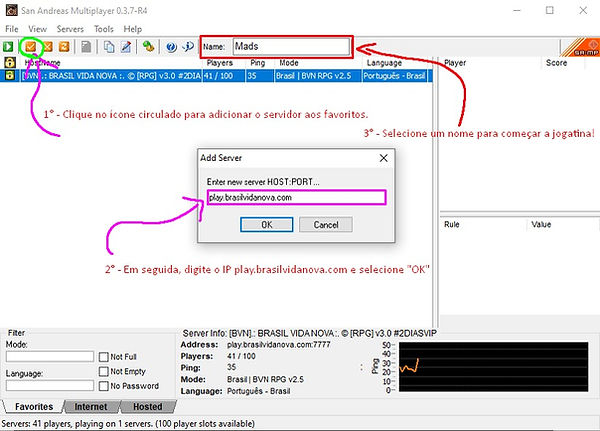The image size is (600, 431).
Task: Click the status bar servers summary text
Action: tap(128, 424)
